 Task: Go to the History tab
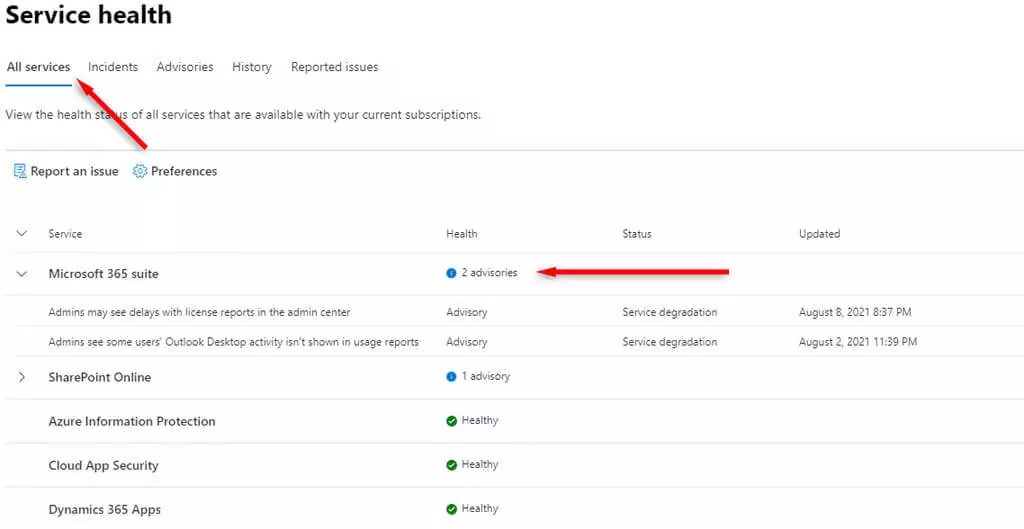click(x=251, y=67)
